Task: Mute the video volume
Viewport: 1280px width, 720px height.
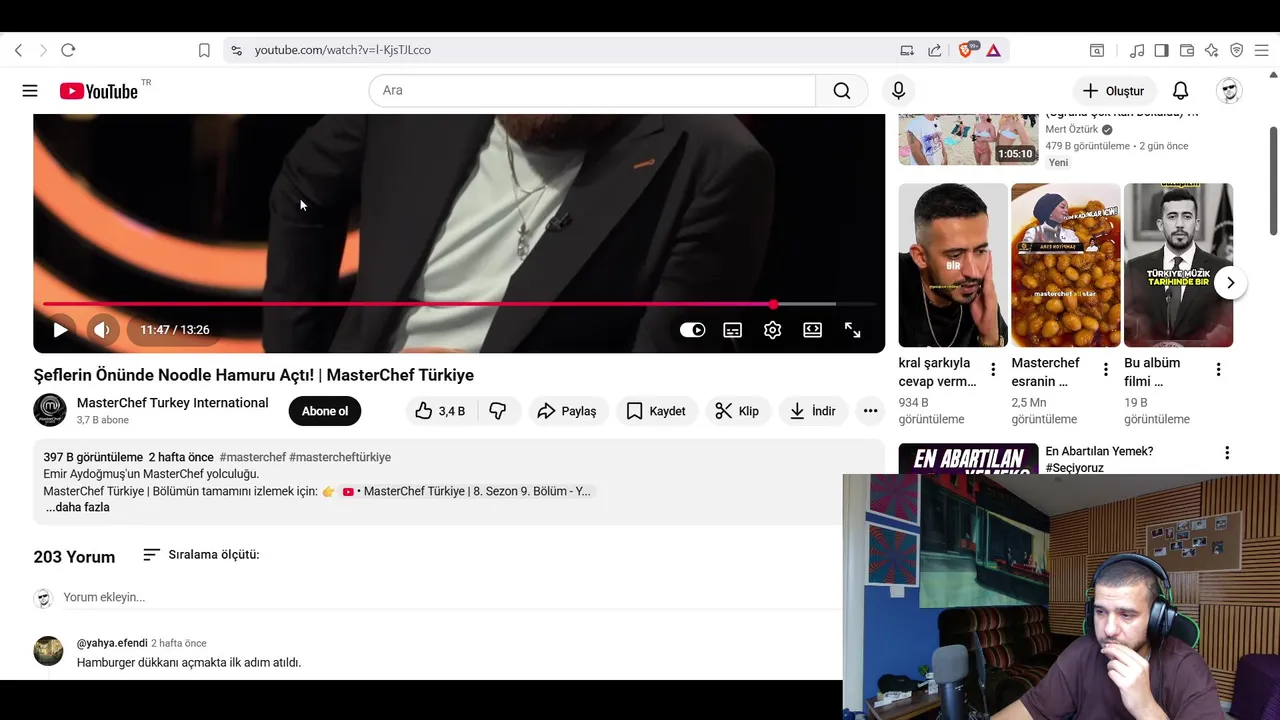Action: tap(102, 330)
